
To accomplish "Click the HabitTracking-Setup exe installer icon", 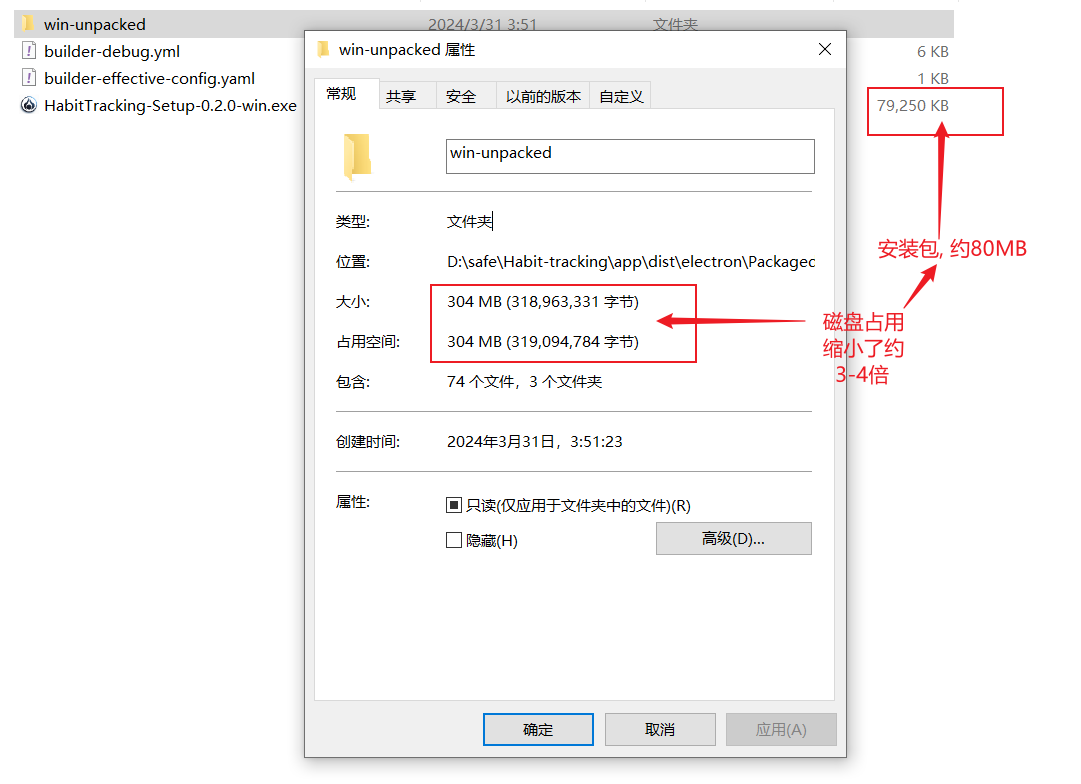I will pos(29,105).
